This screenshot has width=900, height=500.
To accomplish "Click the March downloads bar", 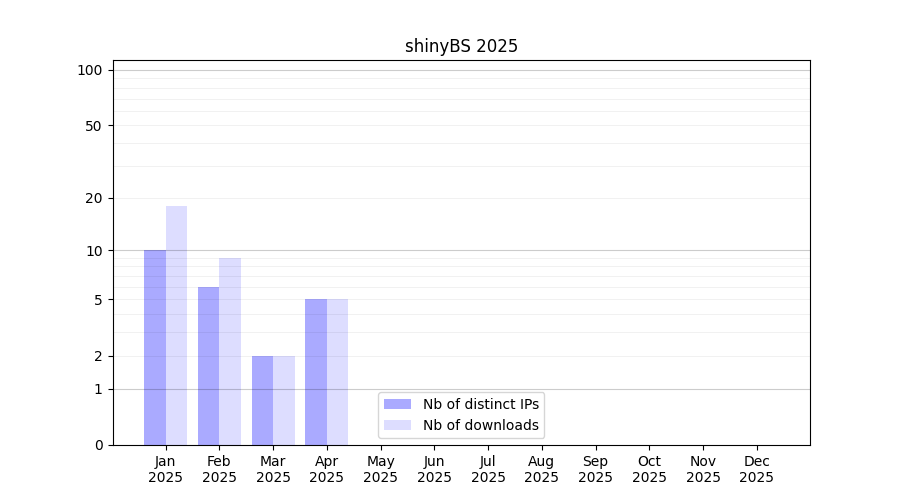I will (x=284, y=400).
